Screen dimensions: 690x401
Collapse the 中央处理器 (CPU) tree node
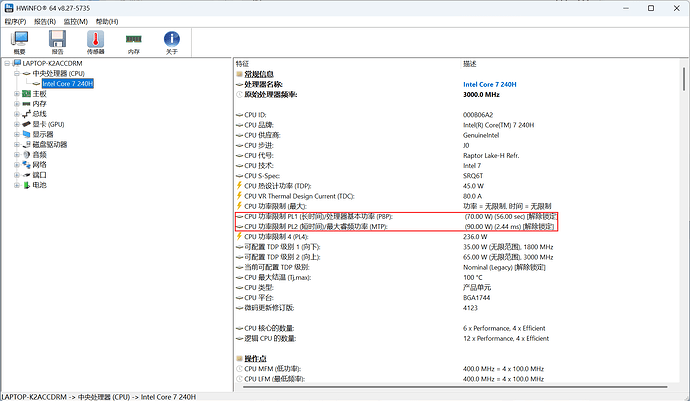tap(16, 73)
